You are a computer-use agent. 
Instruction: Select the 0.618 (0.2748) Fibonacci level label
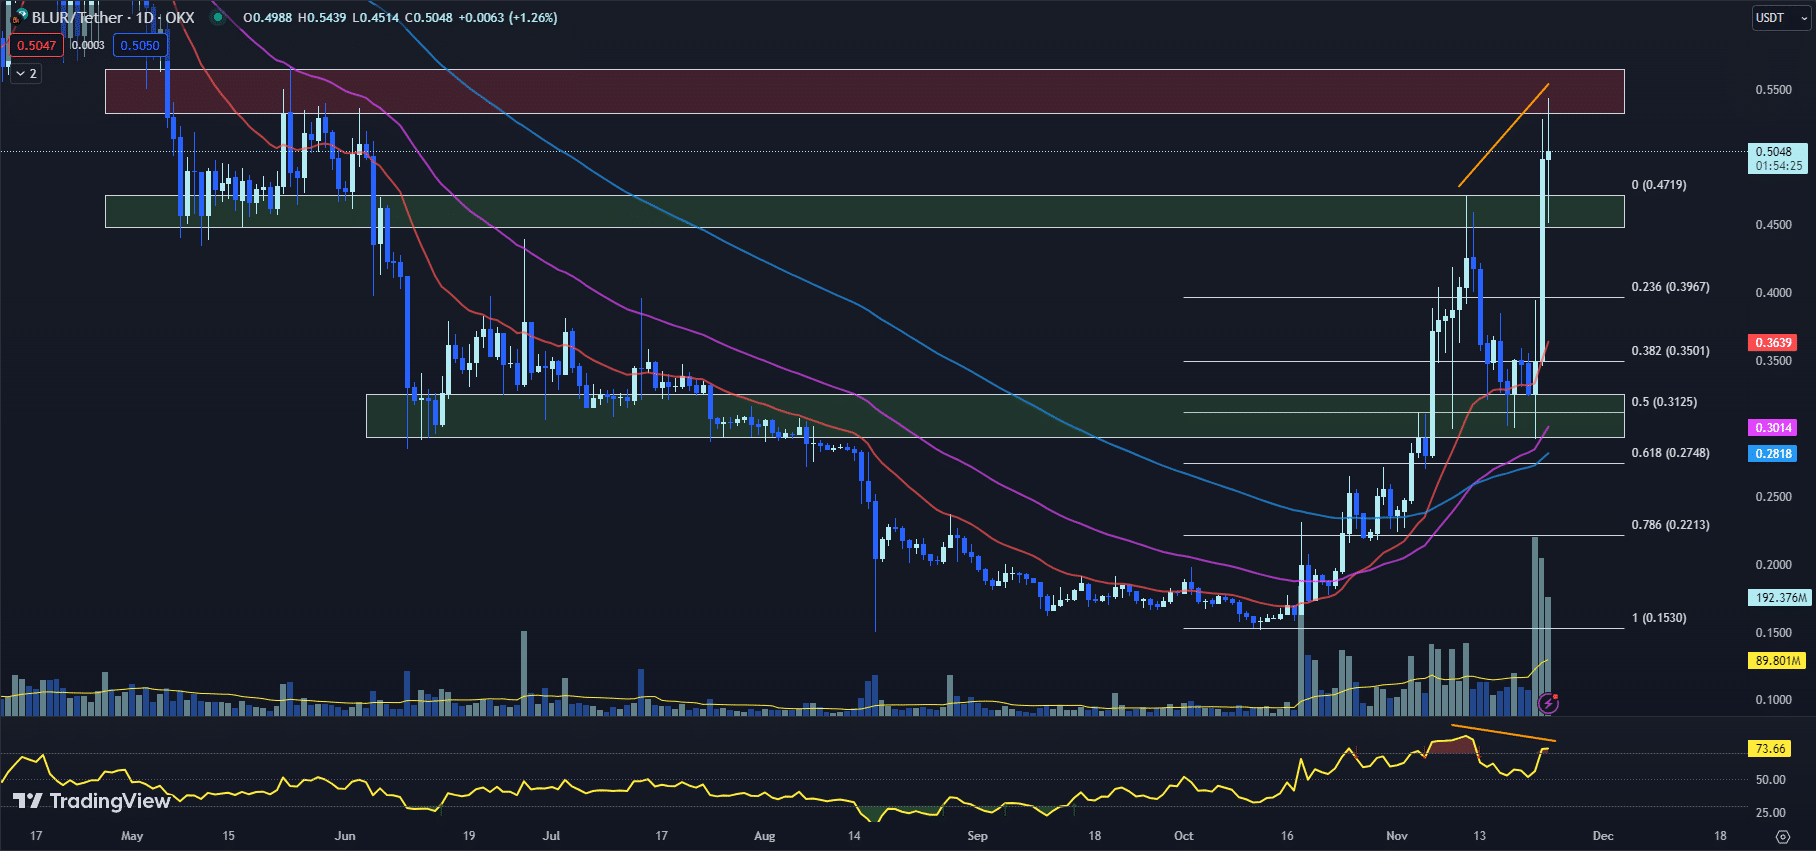pyautogui.click(x=1670, y=453)
